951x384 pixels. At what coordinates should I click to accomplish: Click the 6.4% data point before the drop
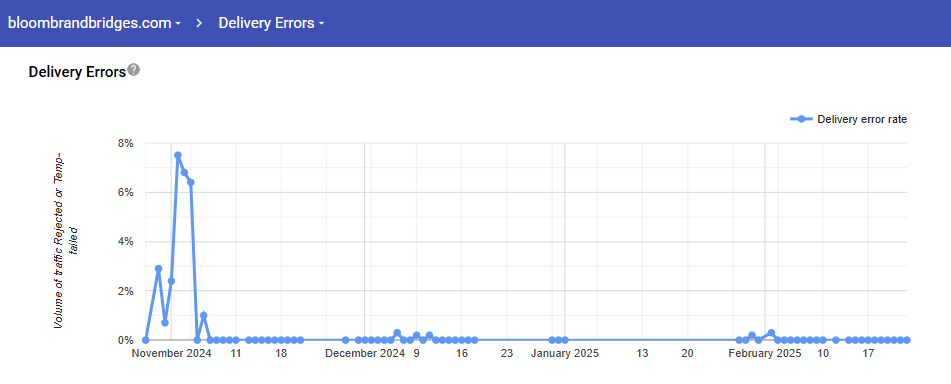(x=190, y=182)
